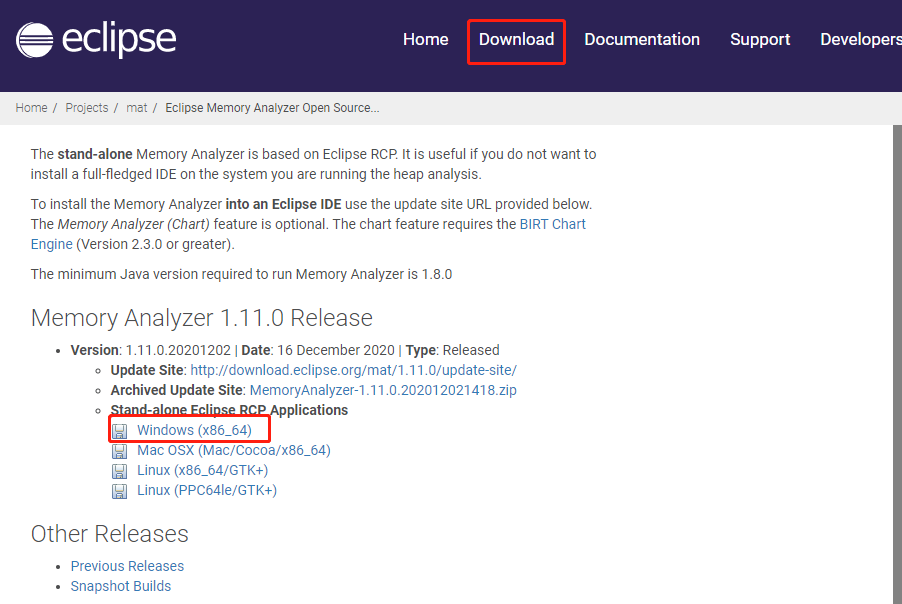Click the Version: 1.11.0.20201202 text

tap(151, 350)
